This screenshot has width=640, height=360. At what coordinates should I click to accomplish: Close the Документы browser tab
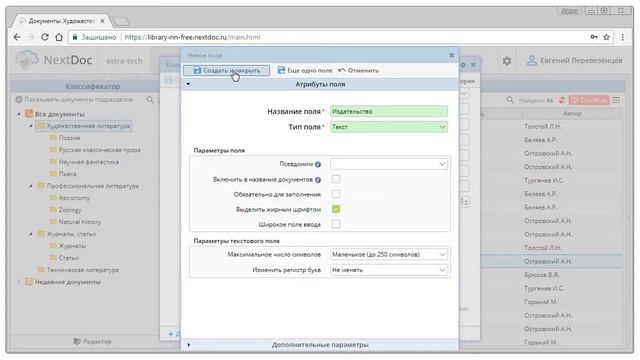click(102, 21)
